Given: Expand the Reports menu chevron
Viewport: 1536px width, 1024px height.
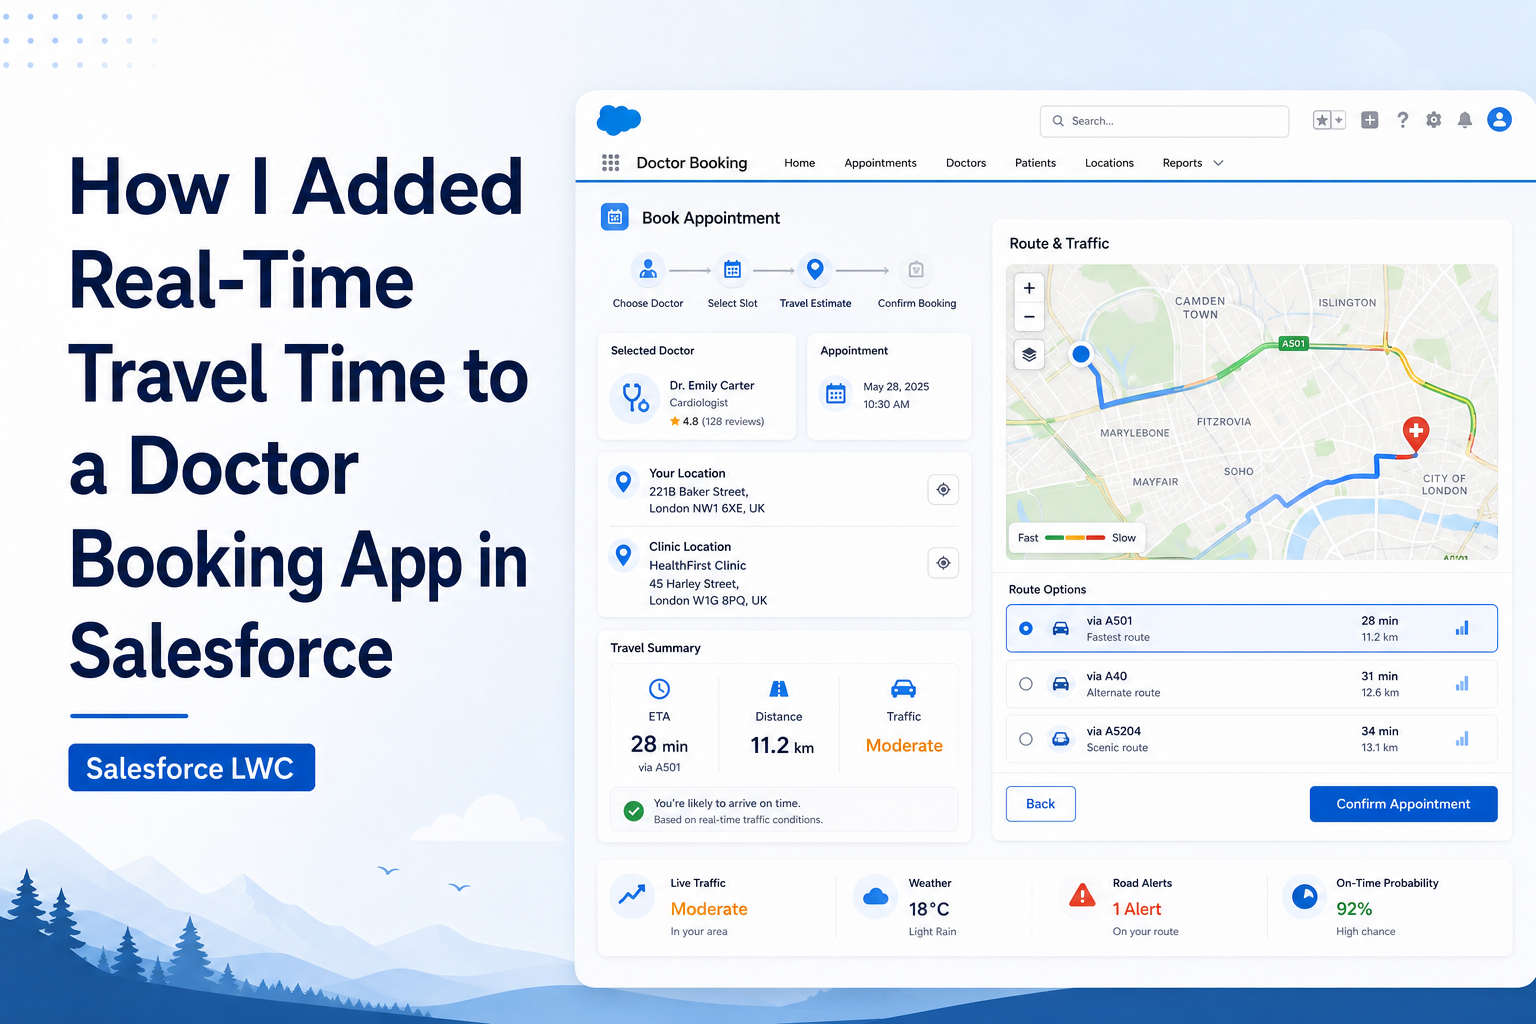Looking at the screenshot, I should (x=1218, y=163).
